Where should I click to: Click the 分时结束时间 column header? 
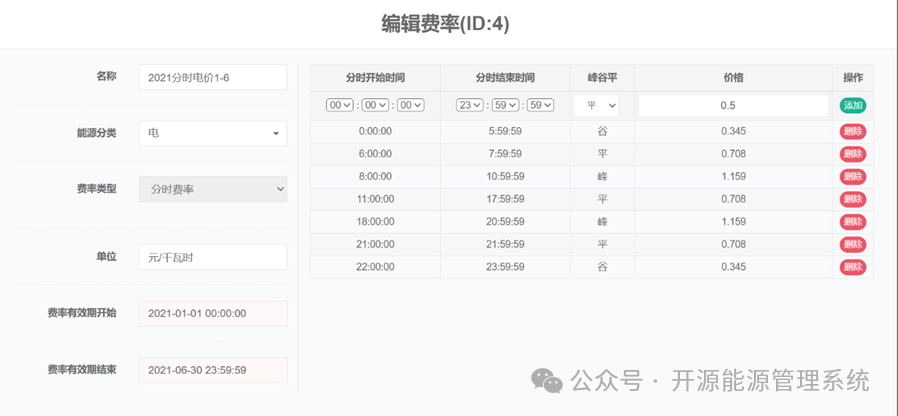pyautogui.click(x=505, y=77)
